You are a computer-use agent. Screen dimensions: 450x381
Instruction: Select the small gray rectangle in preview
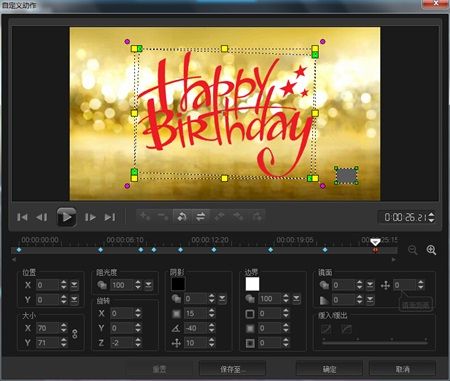point(347,175)
